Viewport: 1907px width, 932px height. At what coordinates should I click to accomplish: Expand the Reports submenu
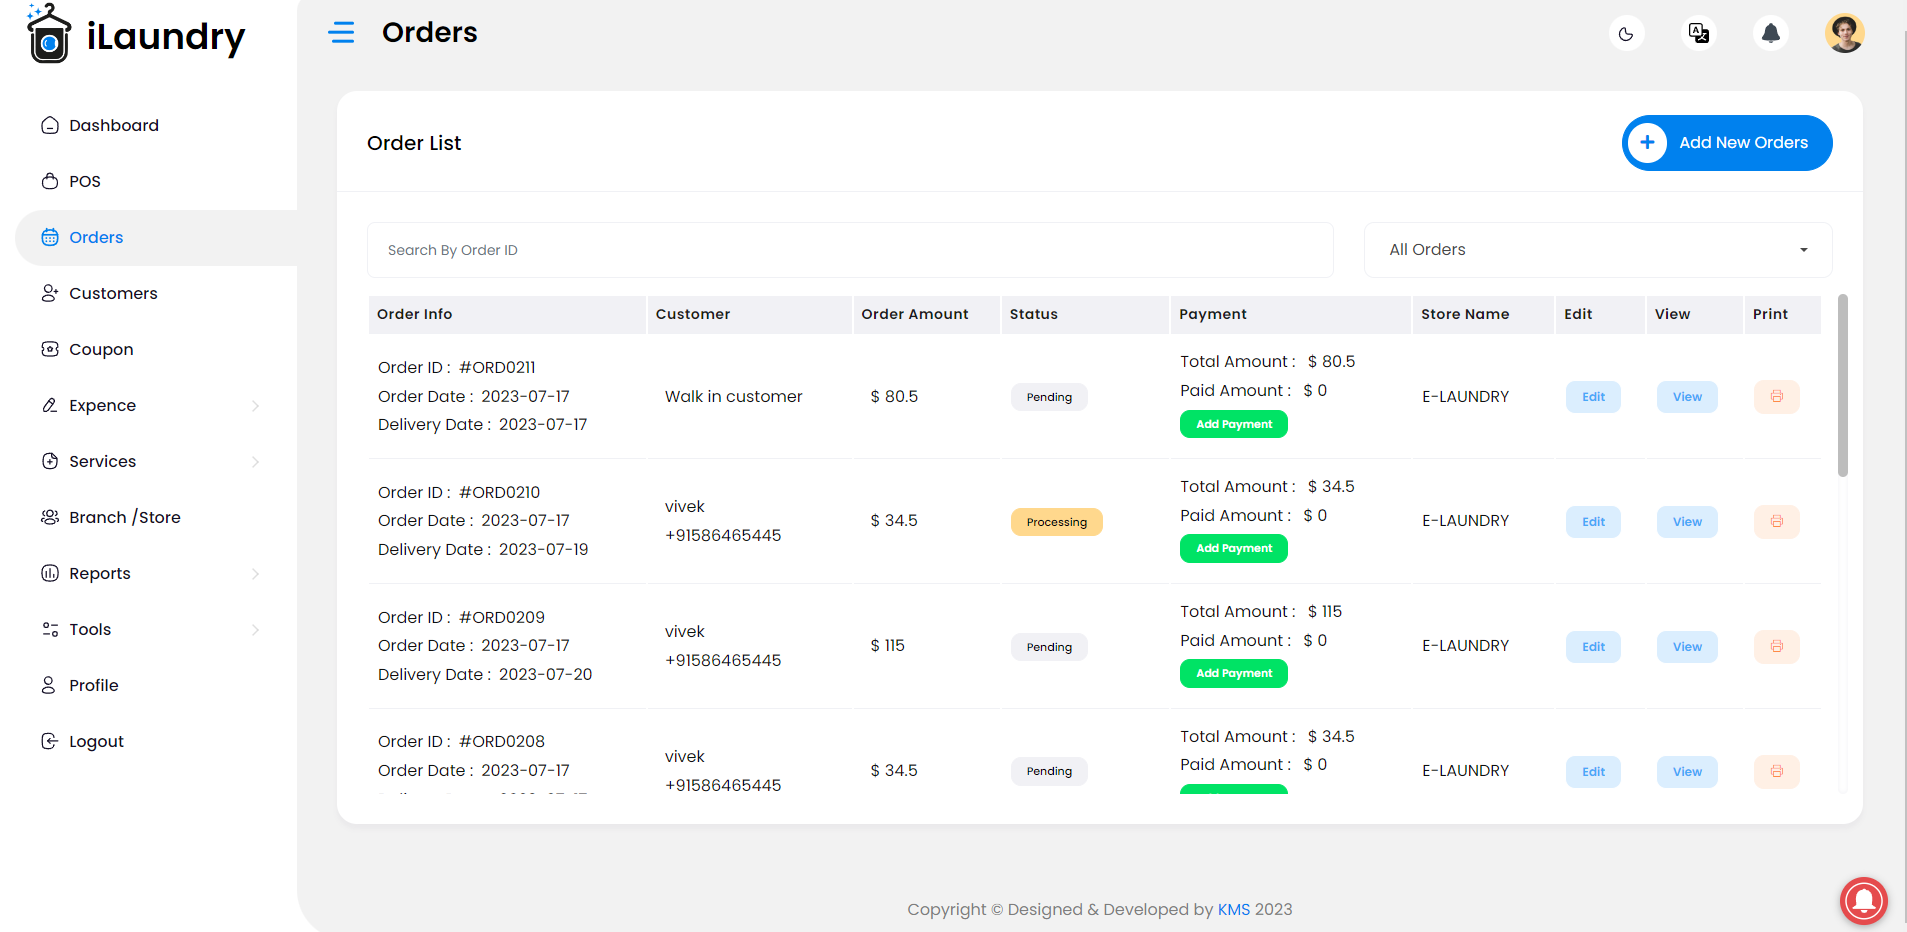tap(150, 573)
